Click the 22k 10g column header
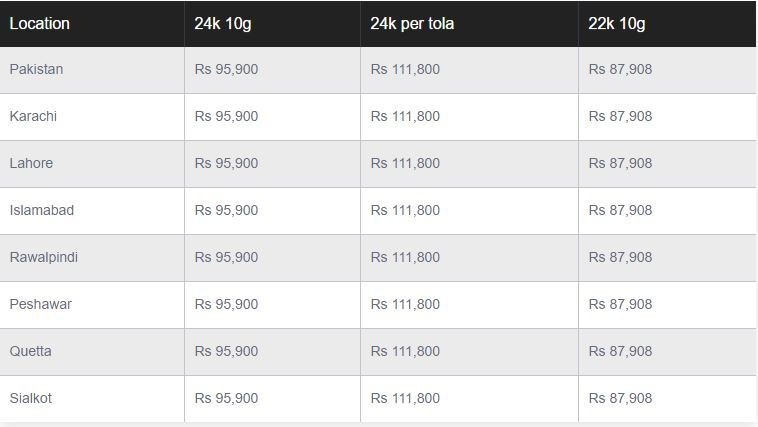 [617, 23]
